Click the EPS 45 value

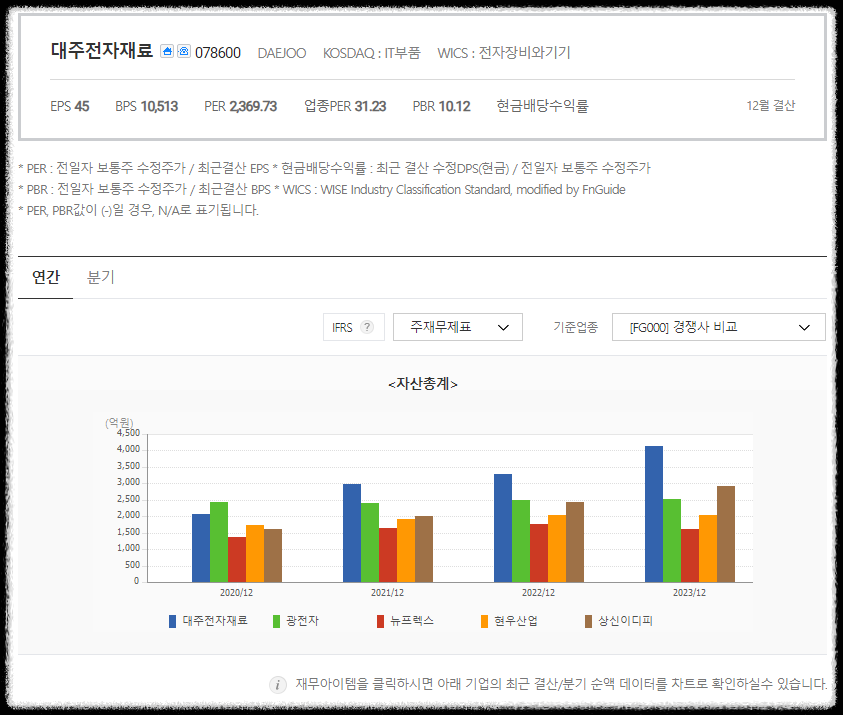pyautogui.click(x=69, y=106)
